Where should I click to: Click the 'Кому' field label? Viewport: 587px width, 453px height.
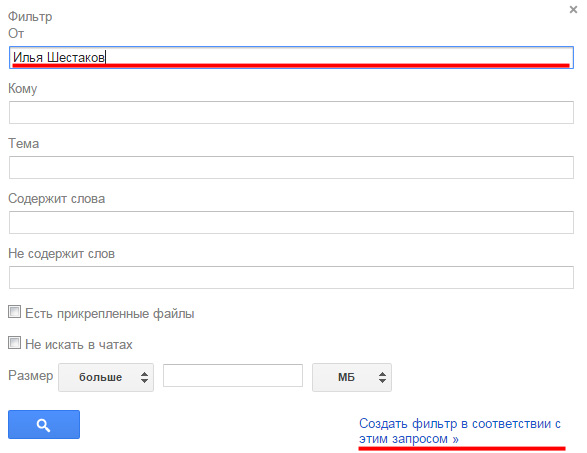tap(22, 89)
